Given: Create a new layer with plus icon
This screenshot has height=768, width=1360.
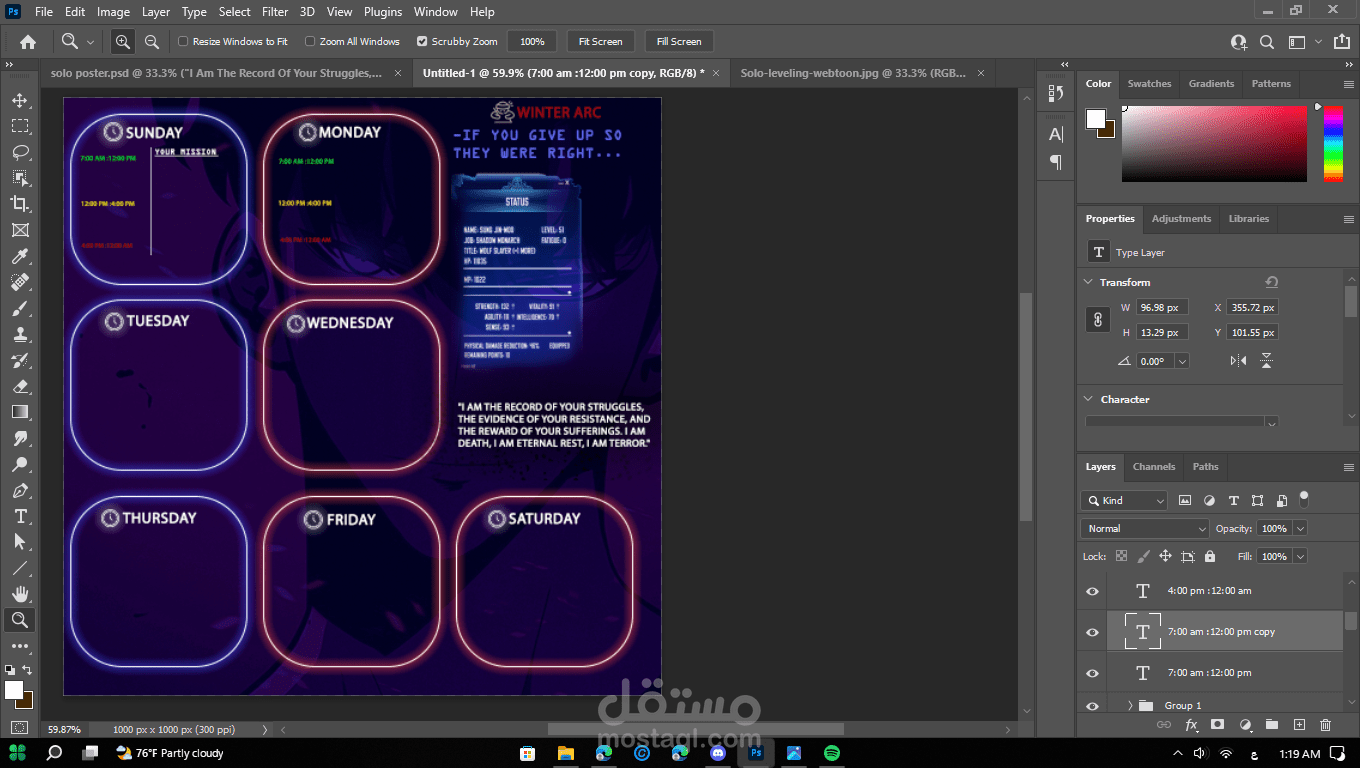Looking at the screenshot, I should tap(1299, 725).
